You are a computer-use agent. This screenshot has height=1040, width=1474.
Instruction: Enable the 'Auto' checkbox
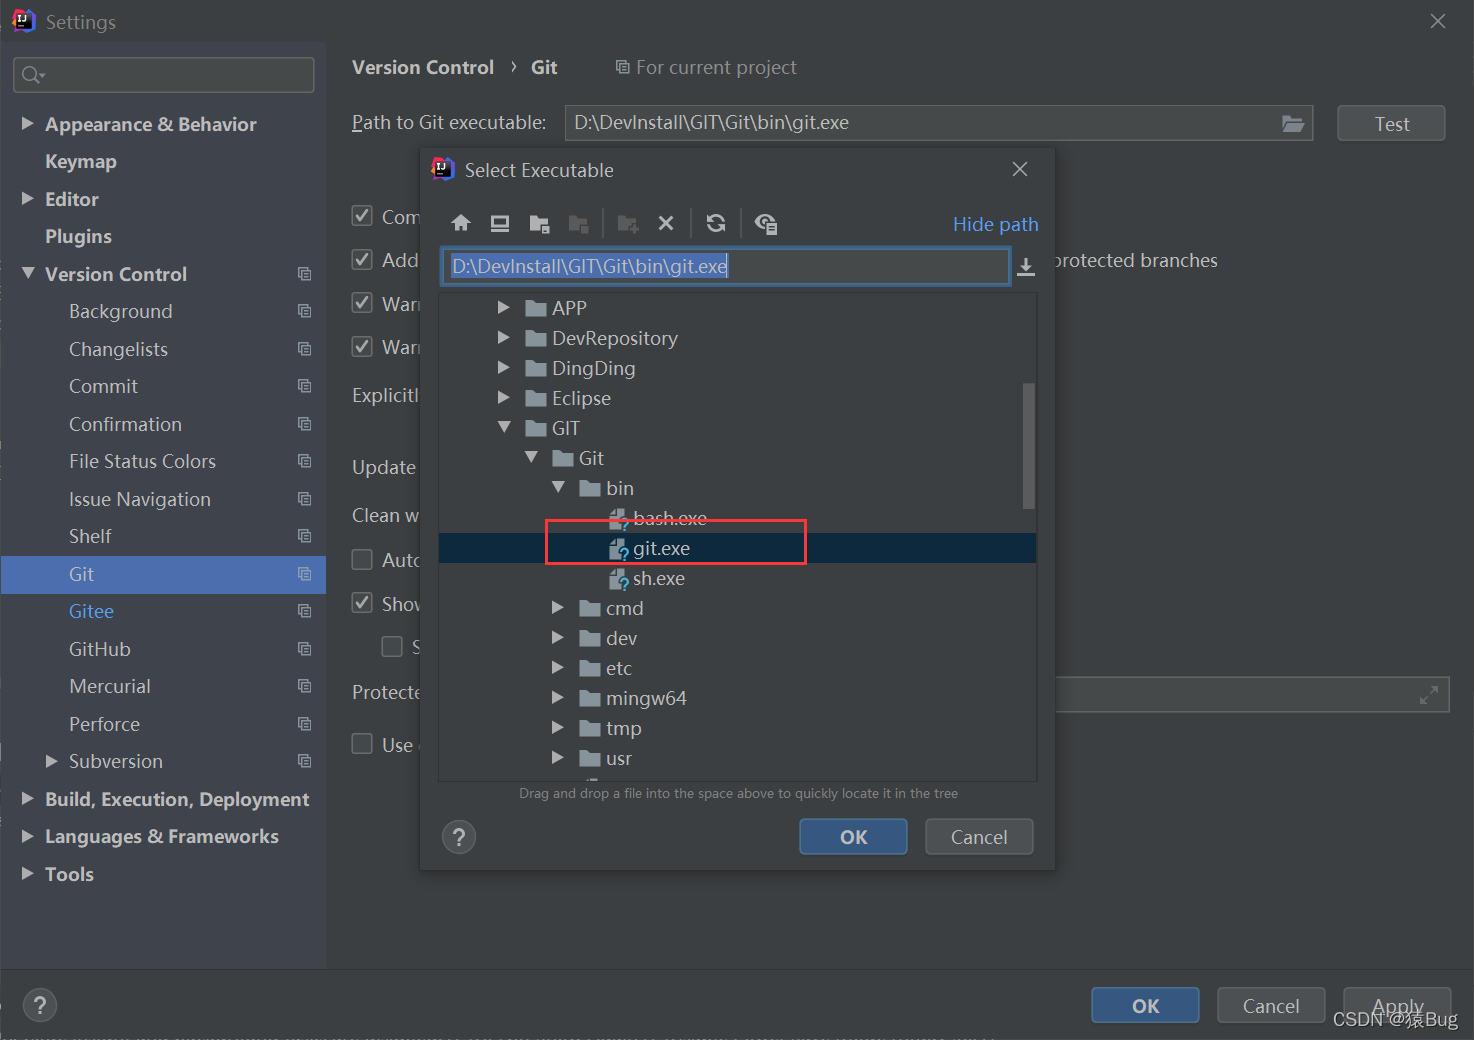[x=362, y=560]
